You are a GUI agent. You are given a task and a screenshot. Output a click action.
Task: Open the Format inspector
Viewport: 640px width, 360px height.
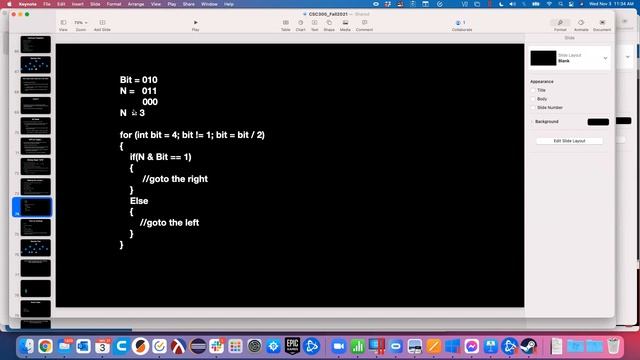pyautogui.click(x=560, y=25)
